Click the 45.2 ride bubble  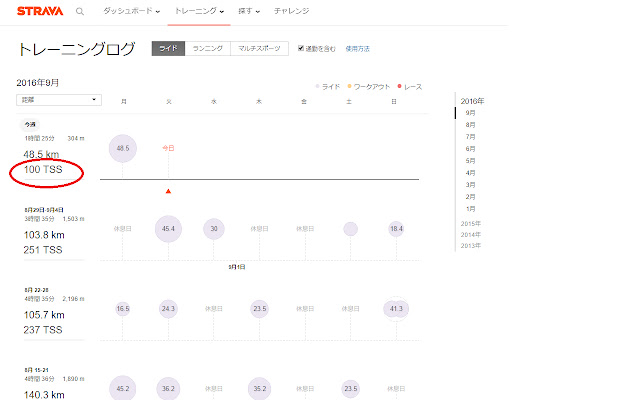[123, 388]
